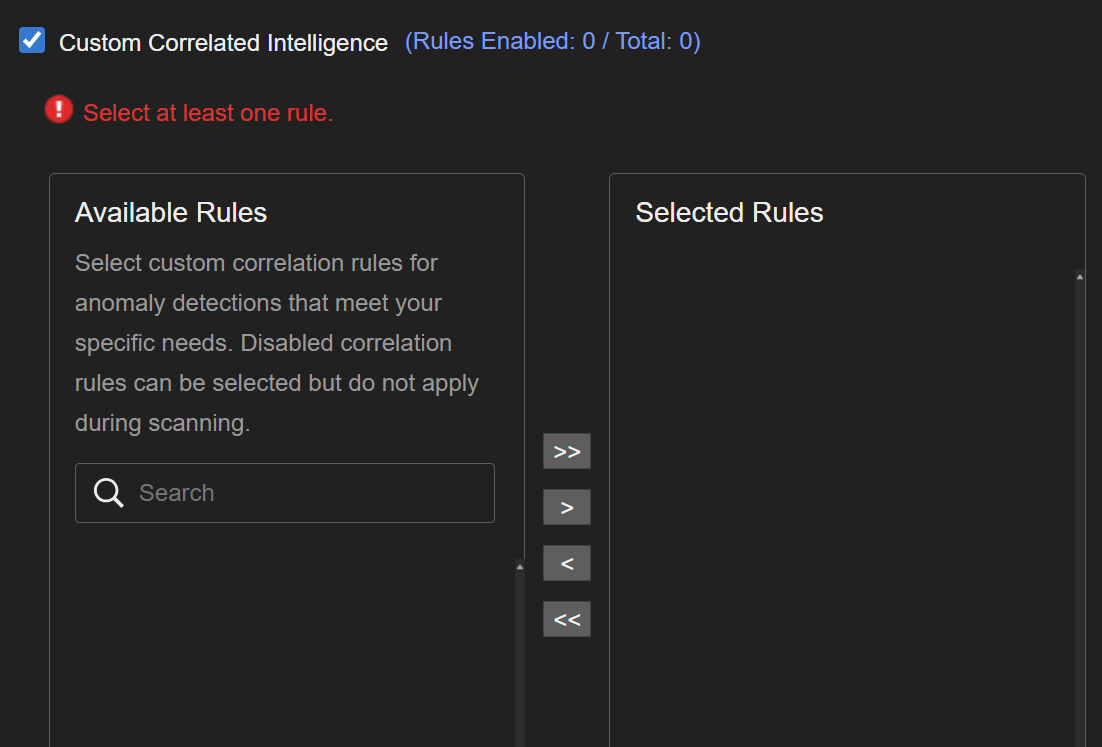
Task: Click the Selected Rules scrollbar track
Action: tap(1079, 500)
